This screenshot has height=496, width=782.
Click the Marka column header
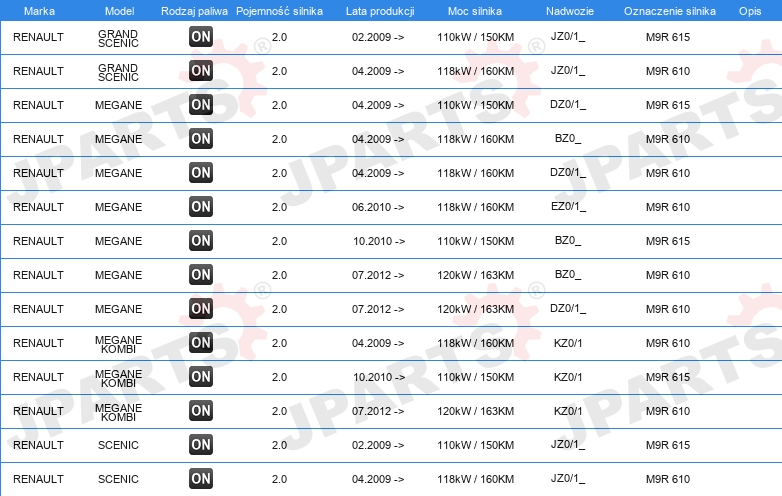(x=39, y=11)
